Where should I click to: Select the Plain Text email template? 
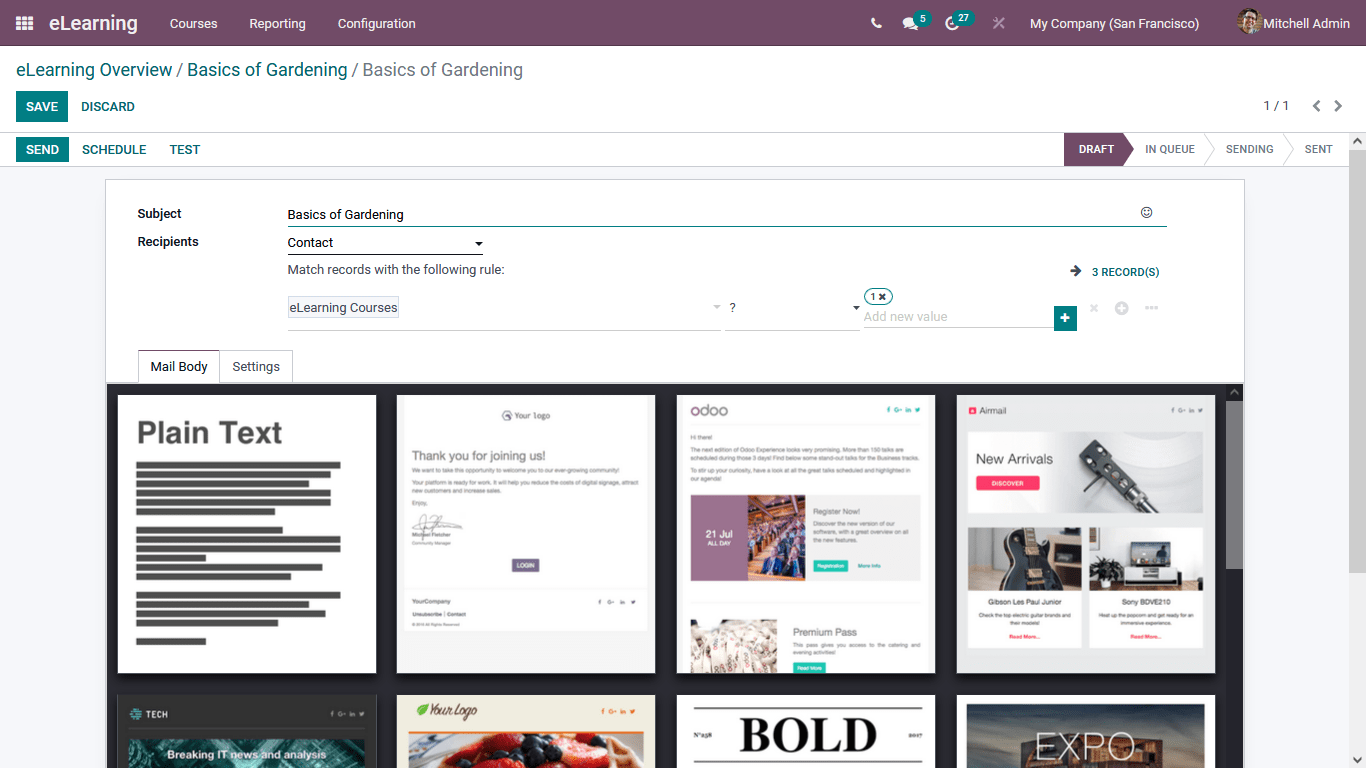pyautogui.click(x=246, y=533)
